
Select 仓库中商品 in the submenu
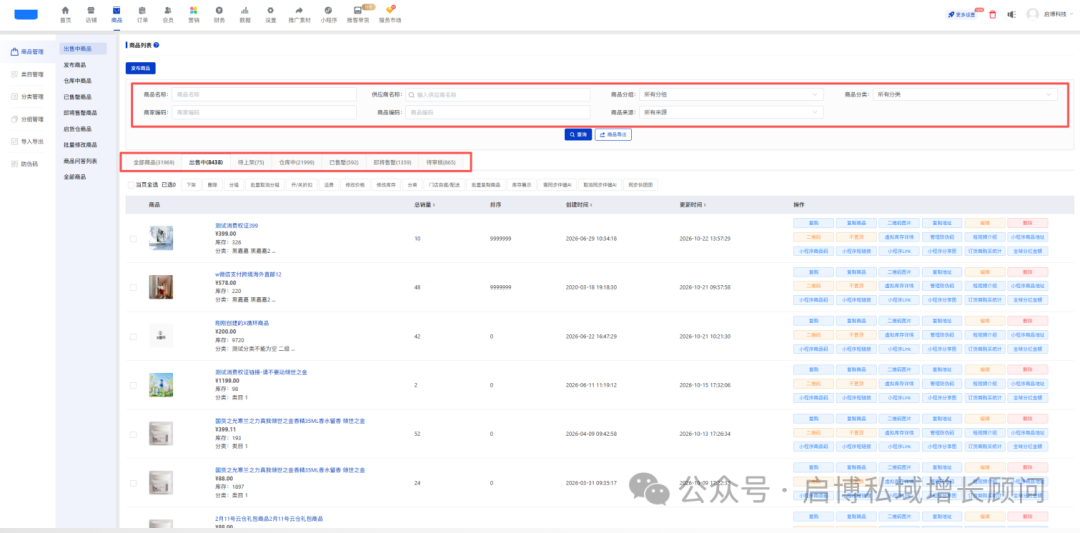coord(76,81)
